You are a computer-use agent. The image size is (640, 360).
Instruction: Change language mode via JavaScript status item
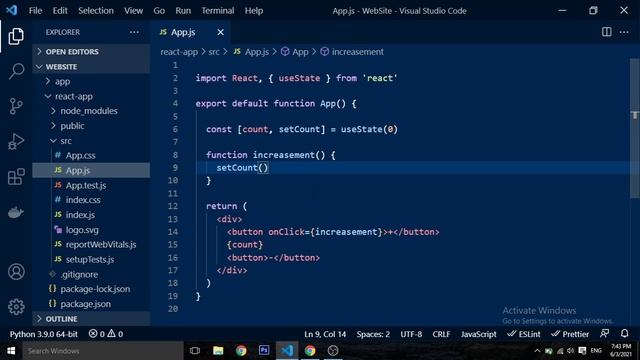click(x=478, y=334)
